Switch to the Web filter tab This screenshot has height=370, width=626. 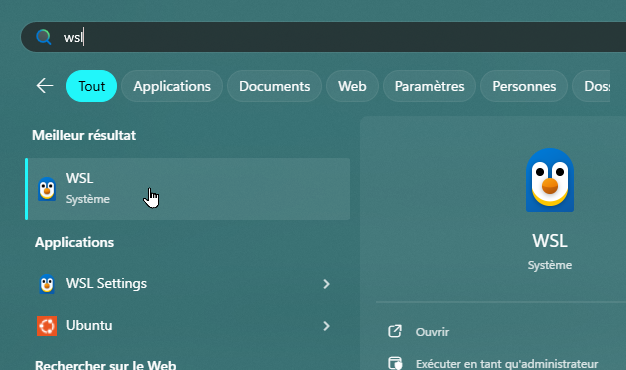click(352, 86)
